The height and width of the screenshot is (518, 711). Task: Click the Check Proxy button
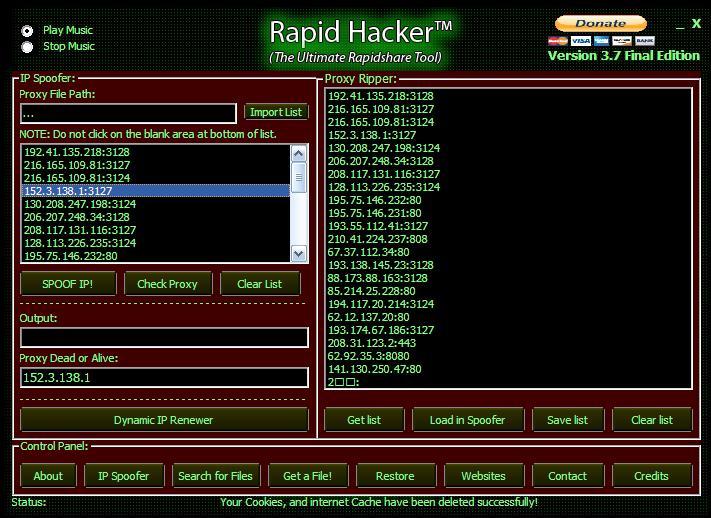(x=168, y=284)
